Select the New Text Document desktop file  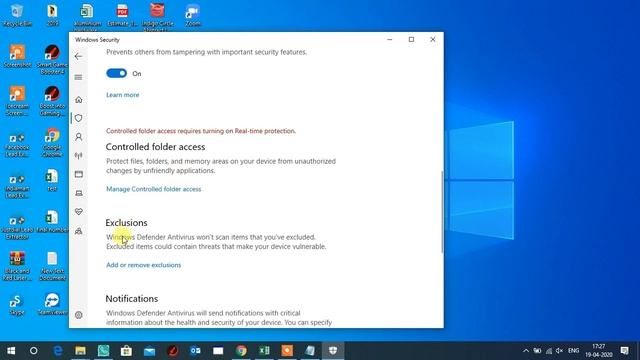[52, 266]
